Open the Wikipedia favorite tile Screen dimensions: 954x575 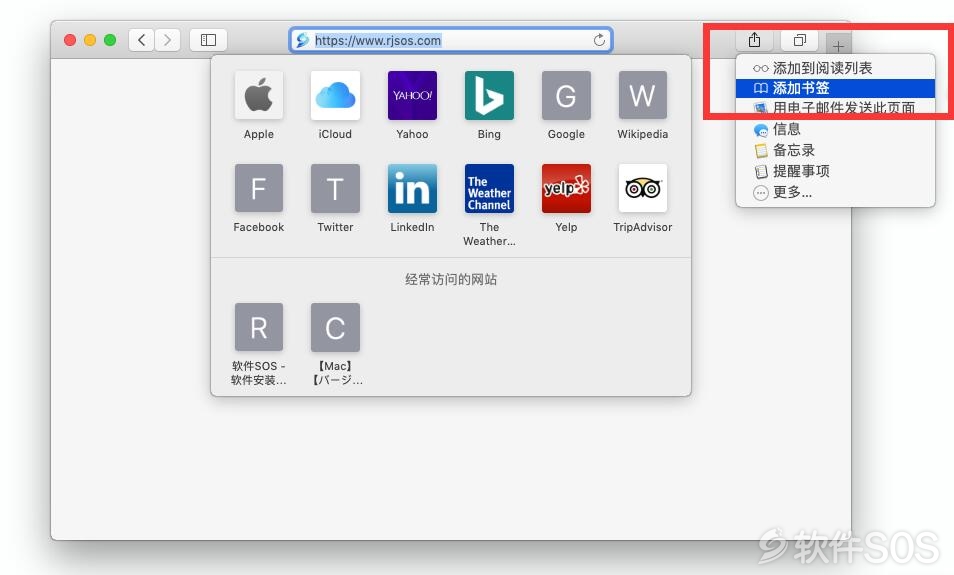[642, 96]
